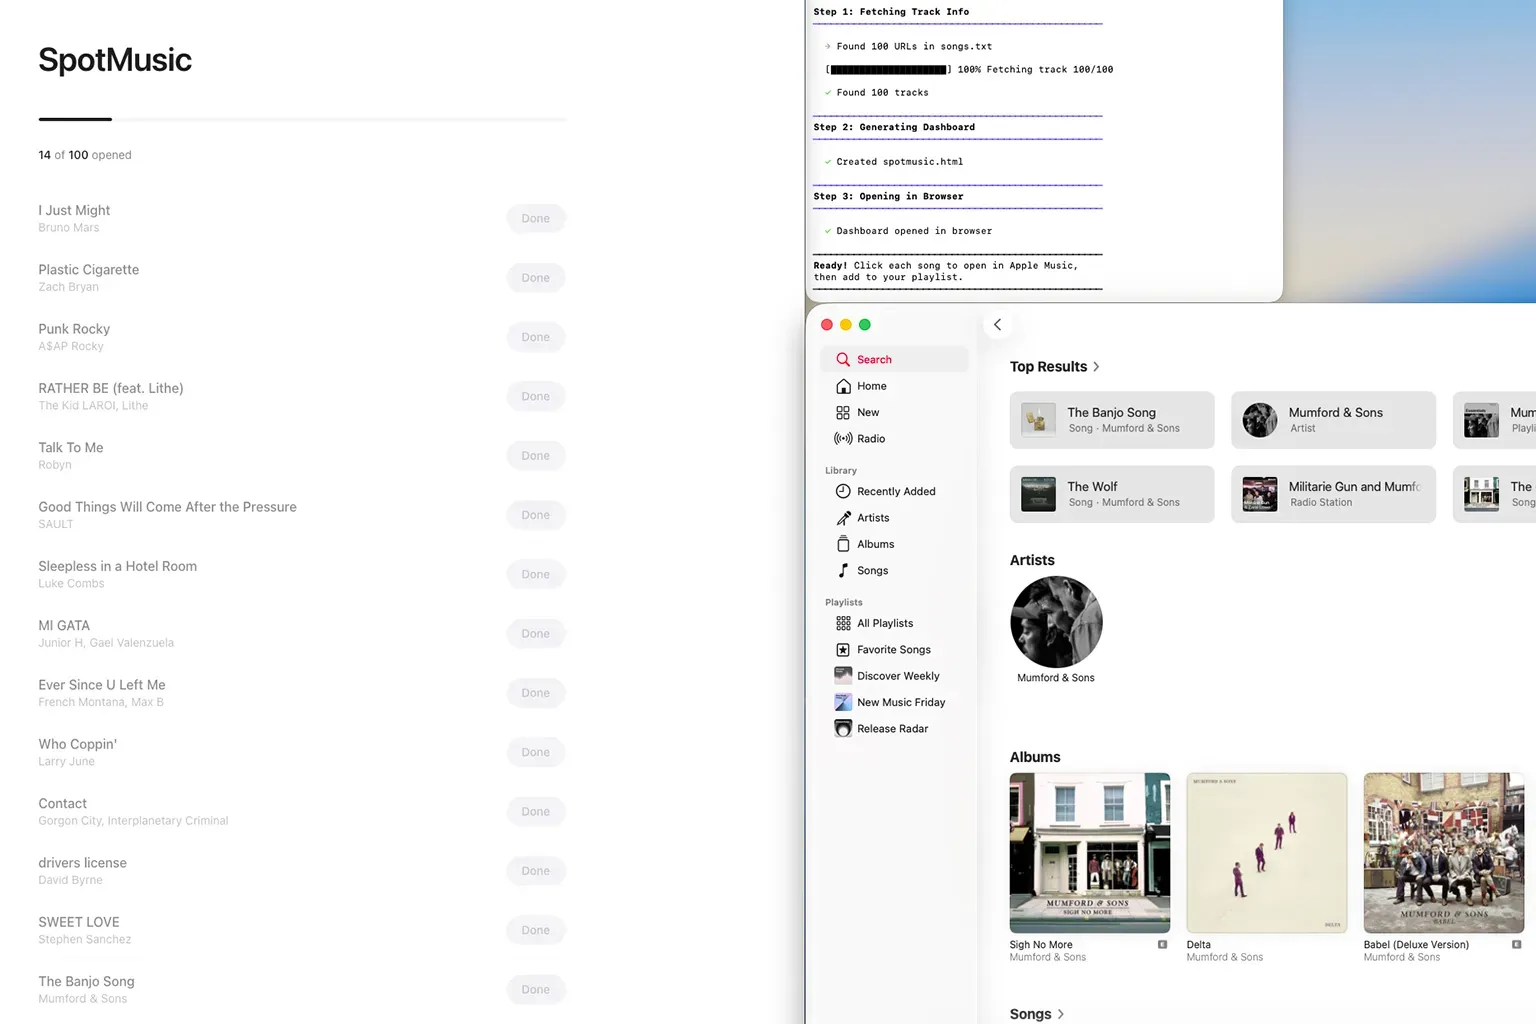The width and height of the screenshot is (1536, 1024).
Task: Select The Wolf song result
Action: (x=1112, y=494)
